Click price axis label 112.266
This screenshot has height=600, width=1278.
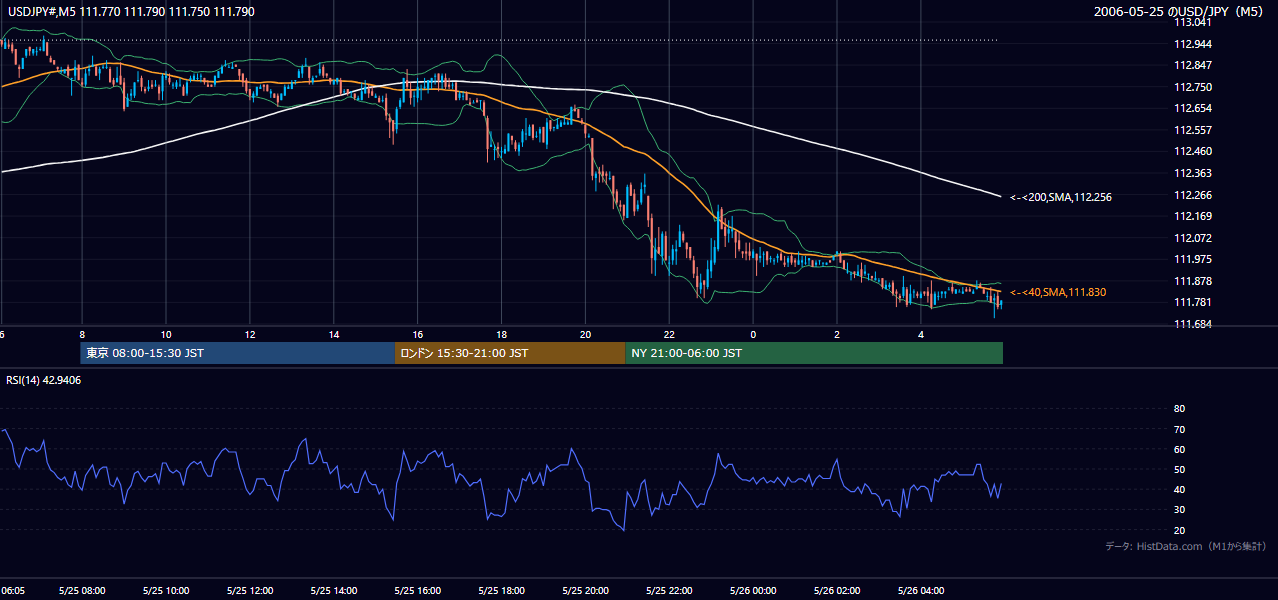click(1193, 195)
